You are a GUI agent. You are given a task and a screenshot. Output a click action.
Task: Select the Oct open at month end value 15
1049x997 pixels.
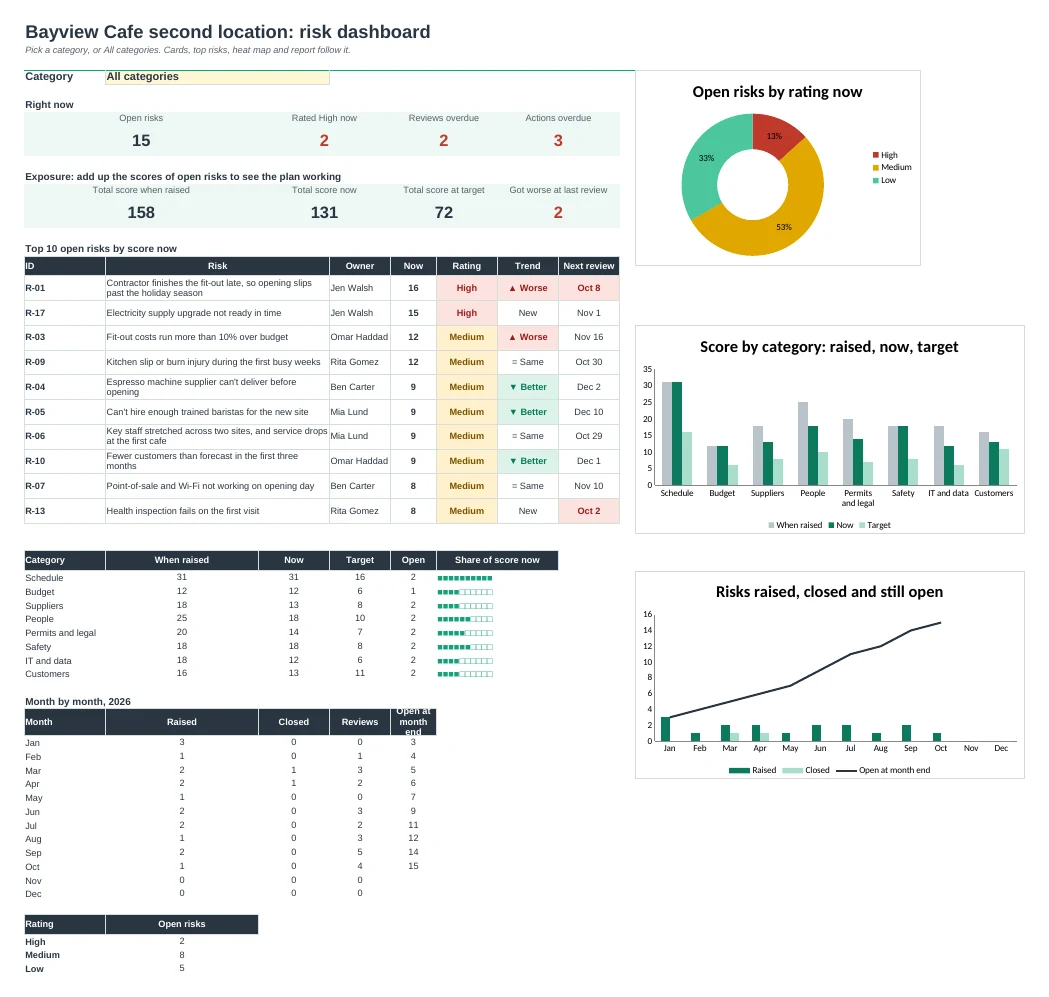(413, 867)
